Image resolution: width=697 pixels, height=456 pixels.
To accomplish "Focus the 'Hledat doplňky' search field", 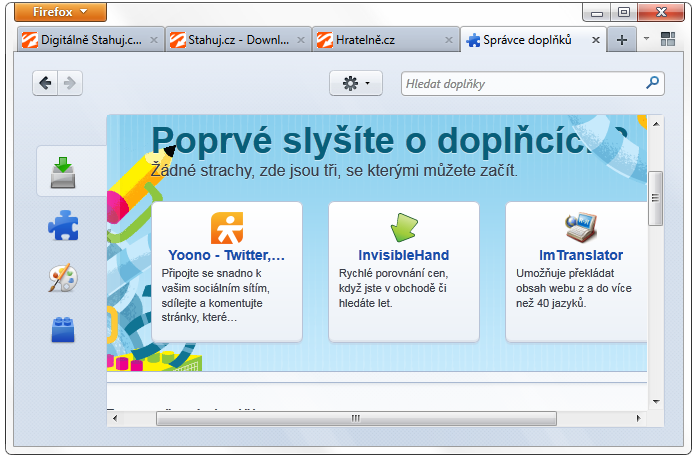I will pos(533,84).
